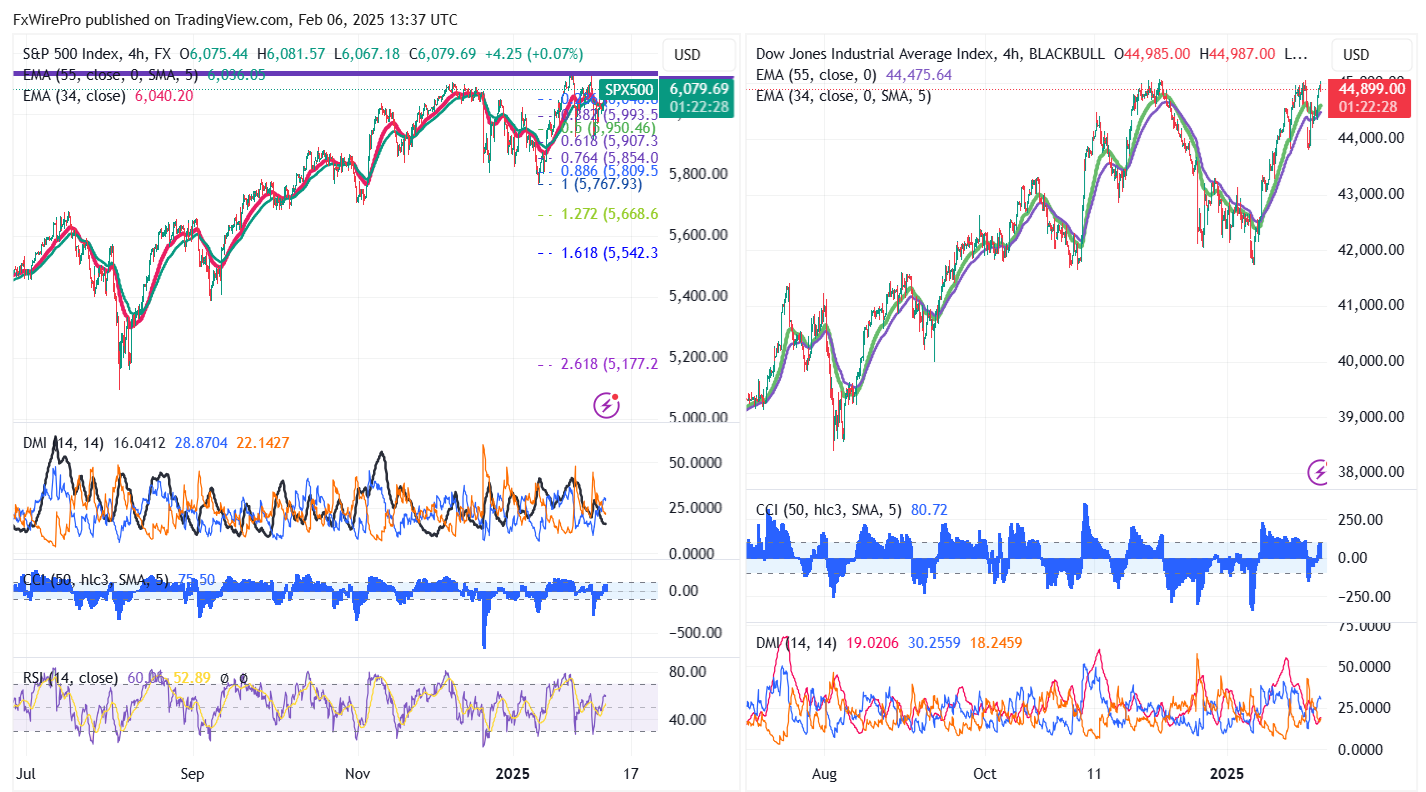Click the 250.00 CCI axis label

1360,520
